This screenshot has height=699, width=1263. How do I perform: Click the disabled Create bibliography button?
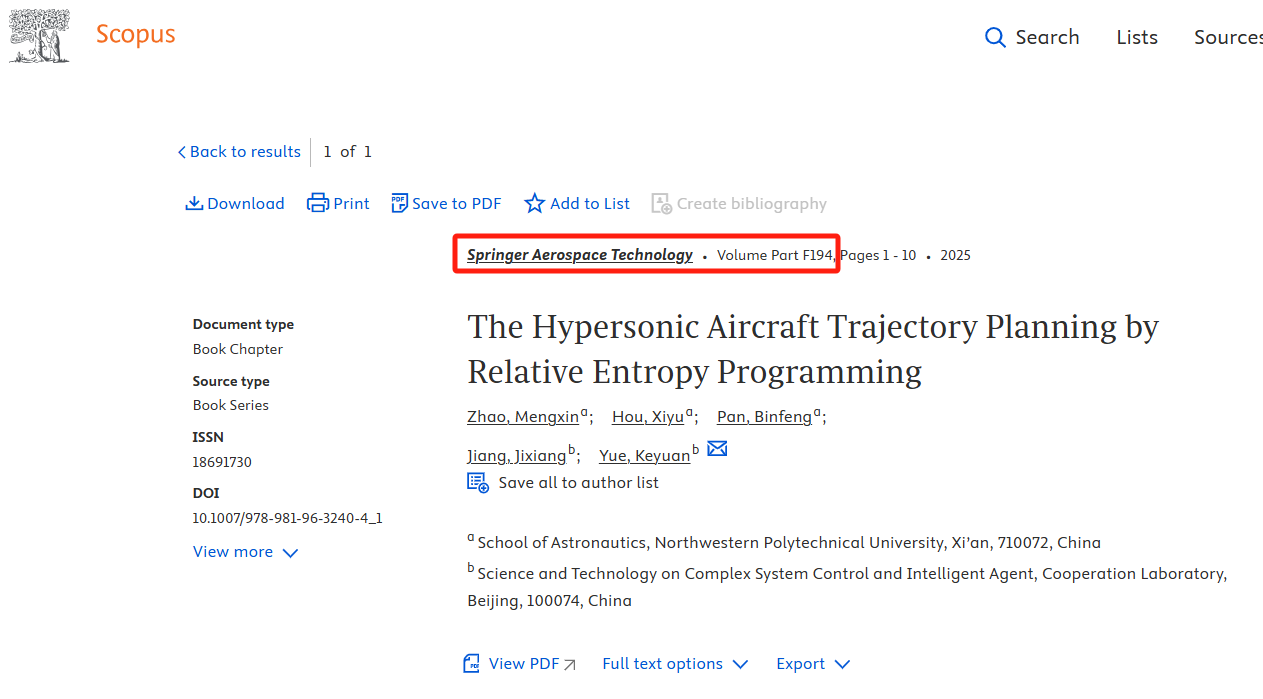coord(739,204)
